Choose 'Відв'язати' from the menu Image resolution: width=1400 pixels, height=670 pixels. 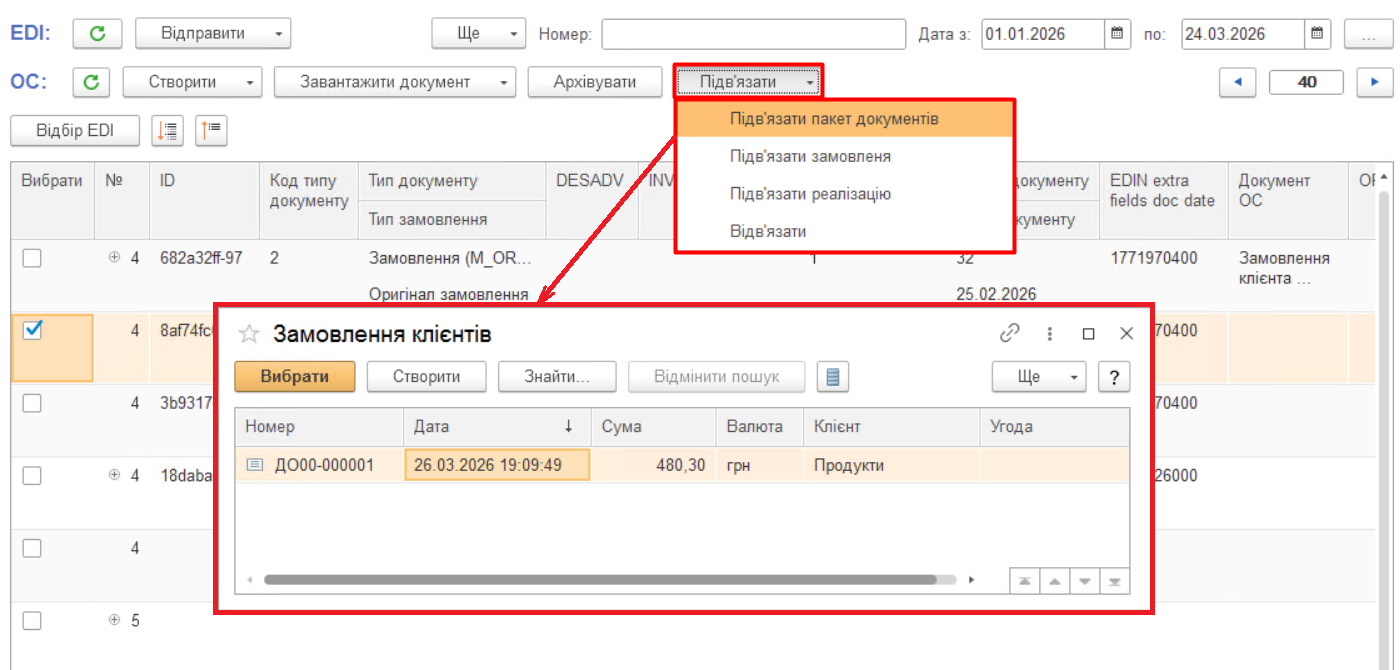(768, 231)
